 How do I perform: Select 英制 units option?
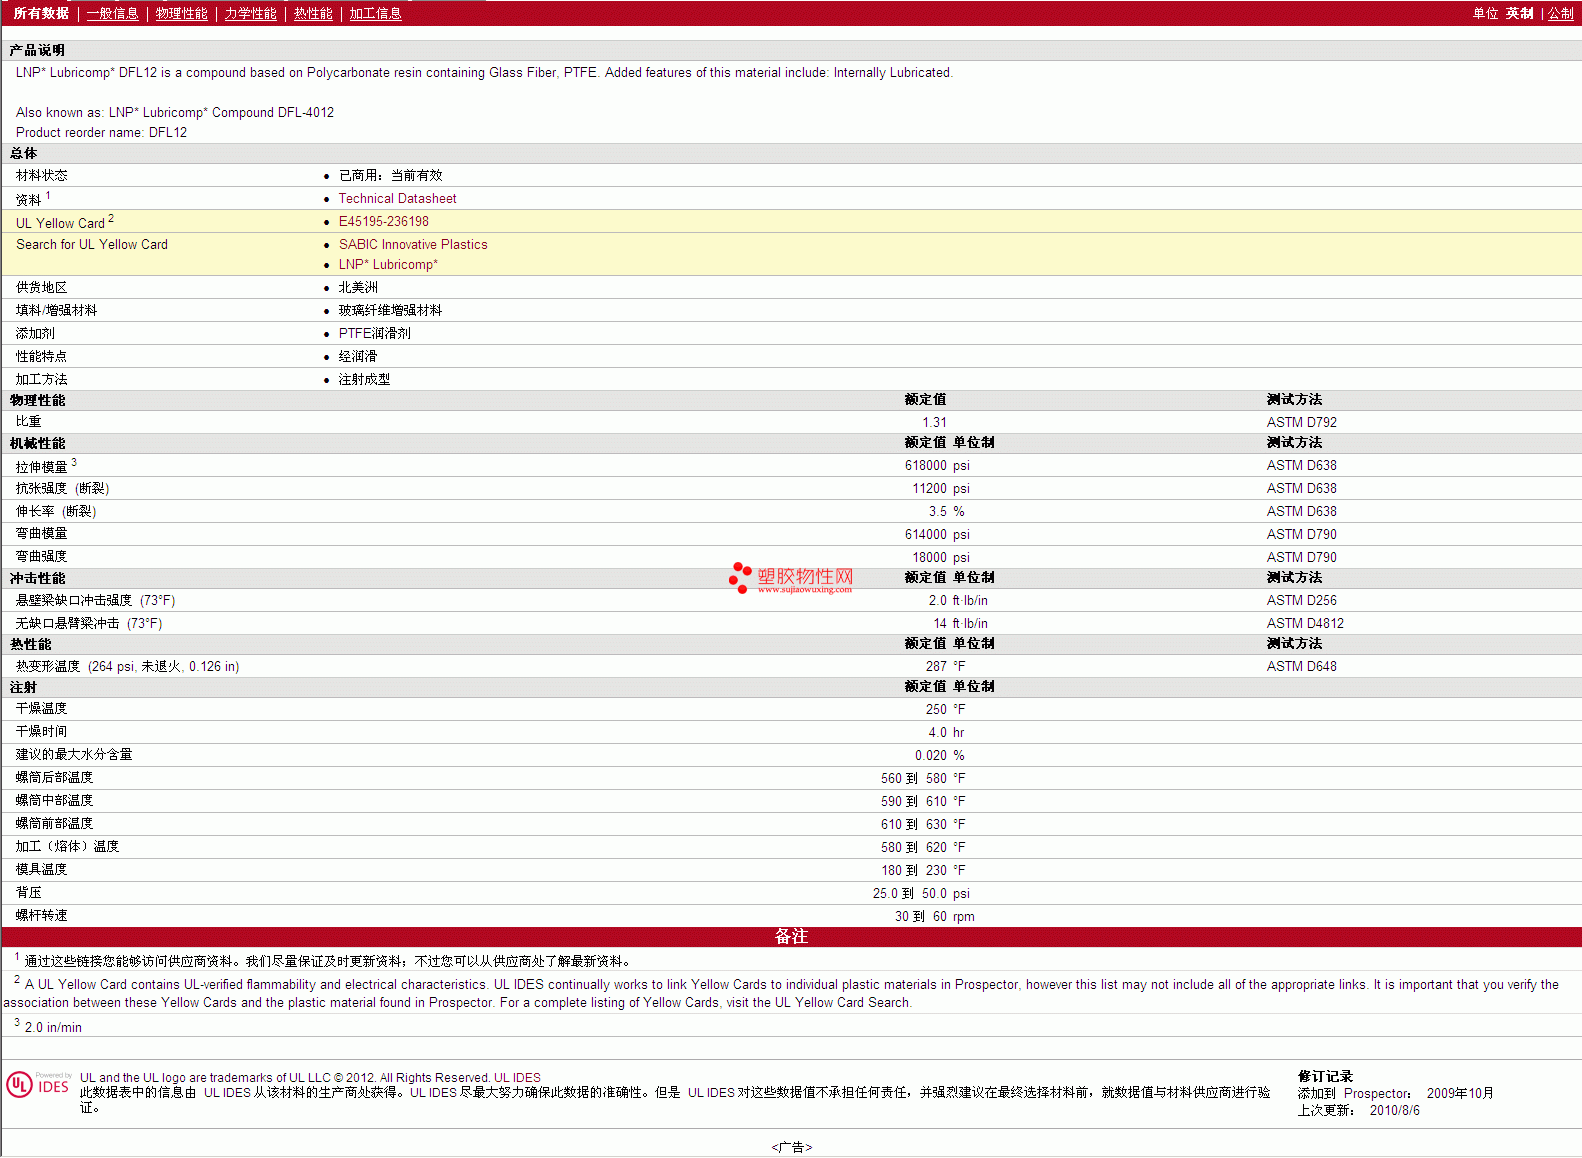[1519, 13]
